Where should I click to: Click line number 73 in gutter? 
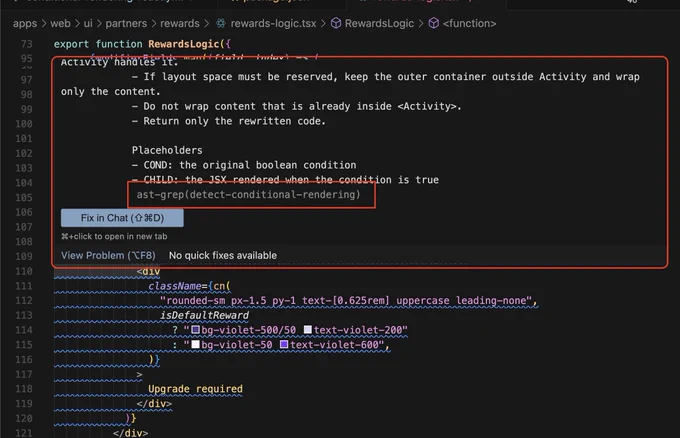click(26, 44)
